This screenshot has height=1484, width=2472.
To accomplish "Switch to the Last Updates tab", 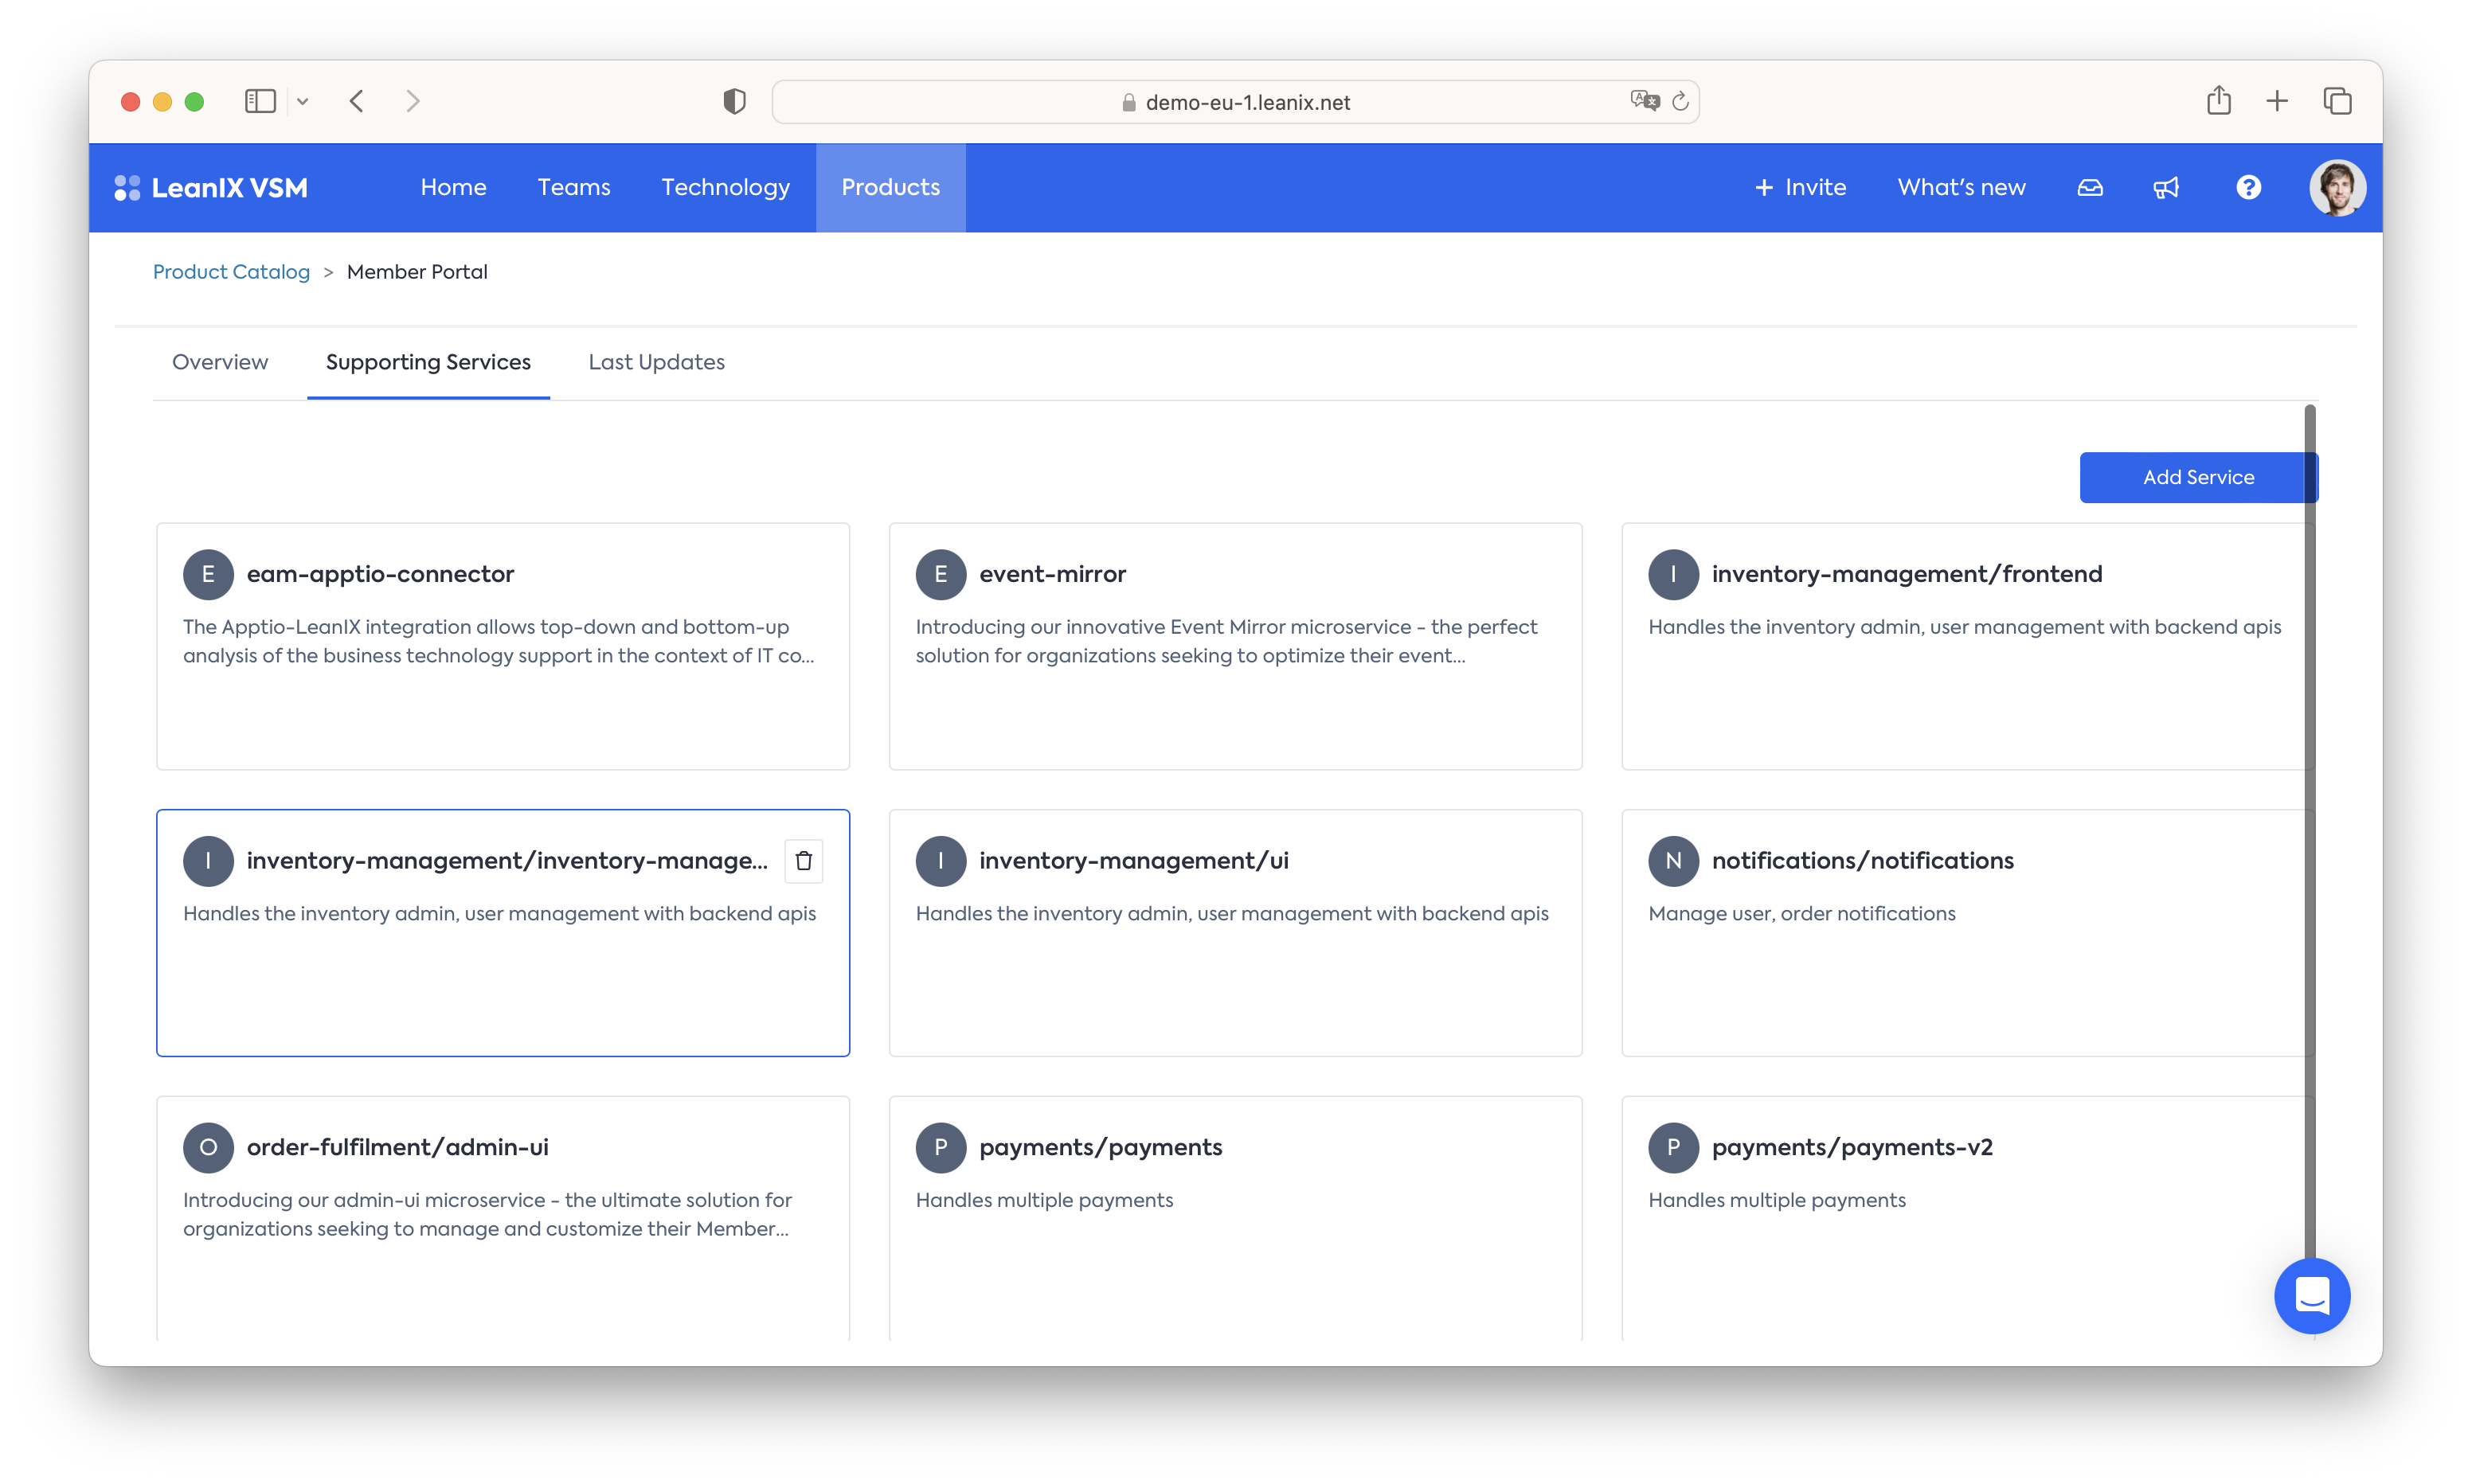I will click(x=656, y=362).
